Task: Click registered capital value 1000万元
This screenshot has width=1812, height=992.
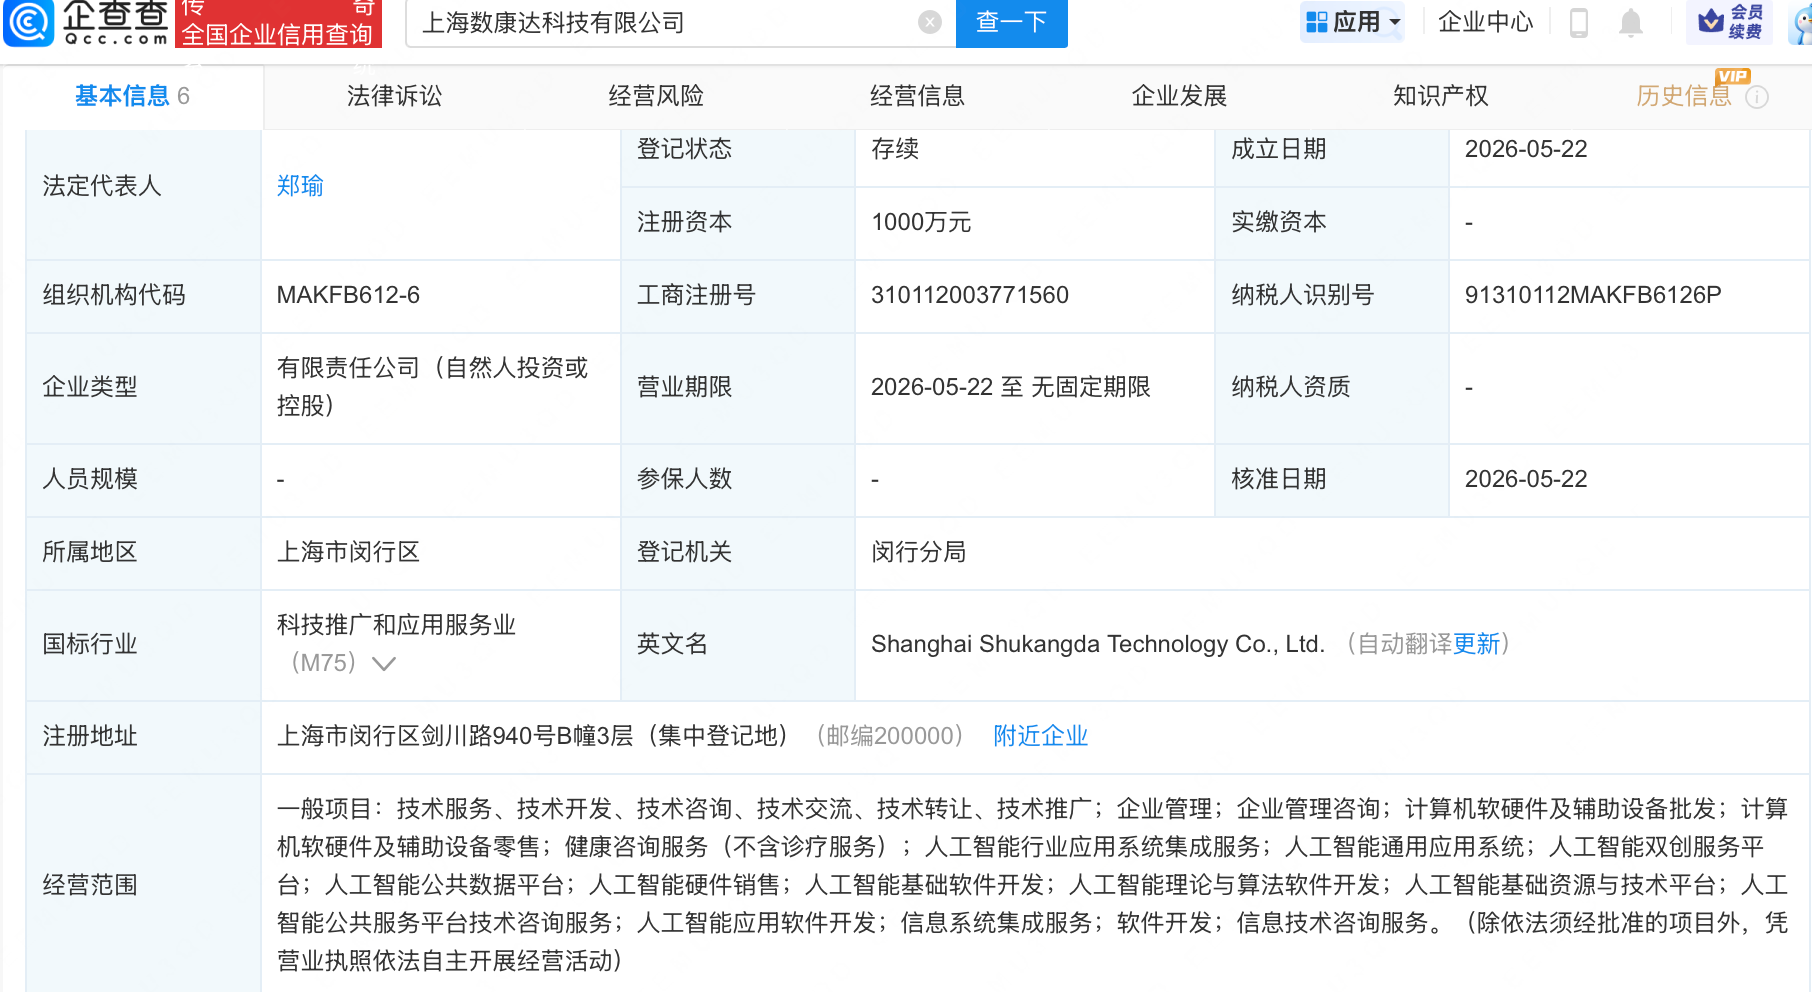Action: pyautogui.click(x=921, y=222)
